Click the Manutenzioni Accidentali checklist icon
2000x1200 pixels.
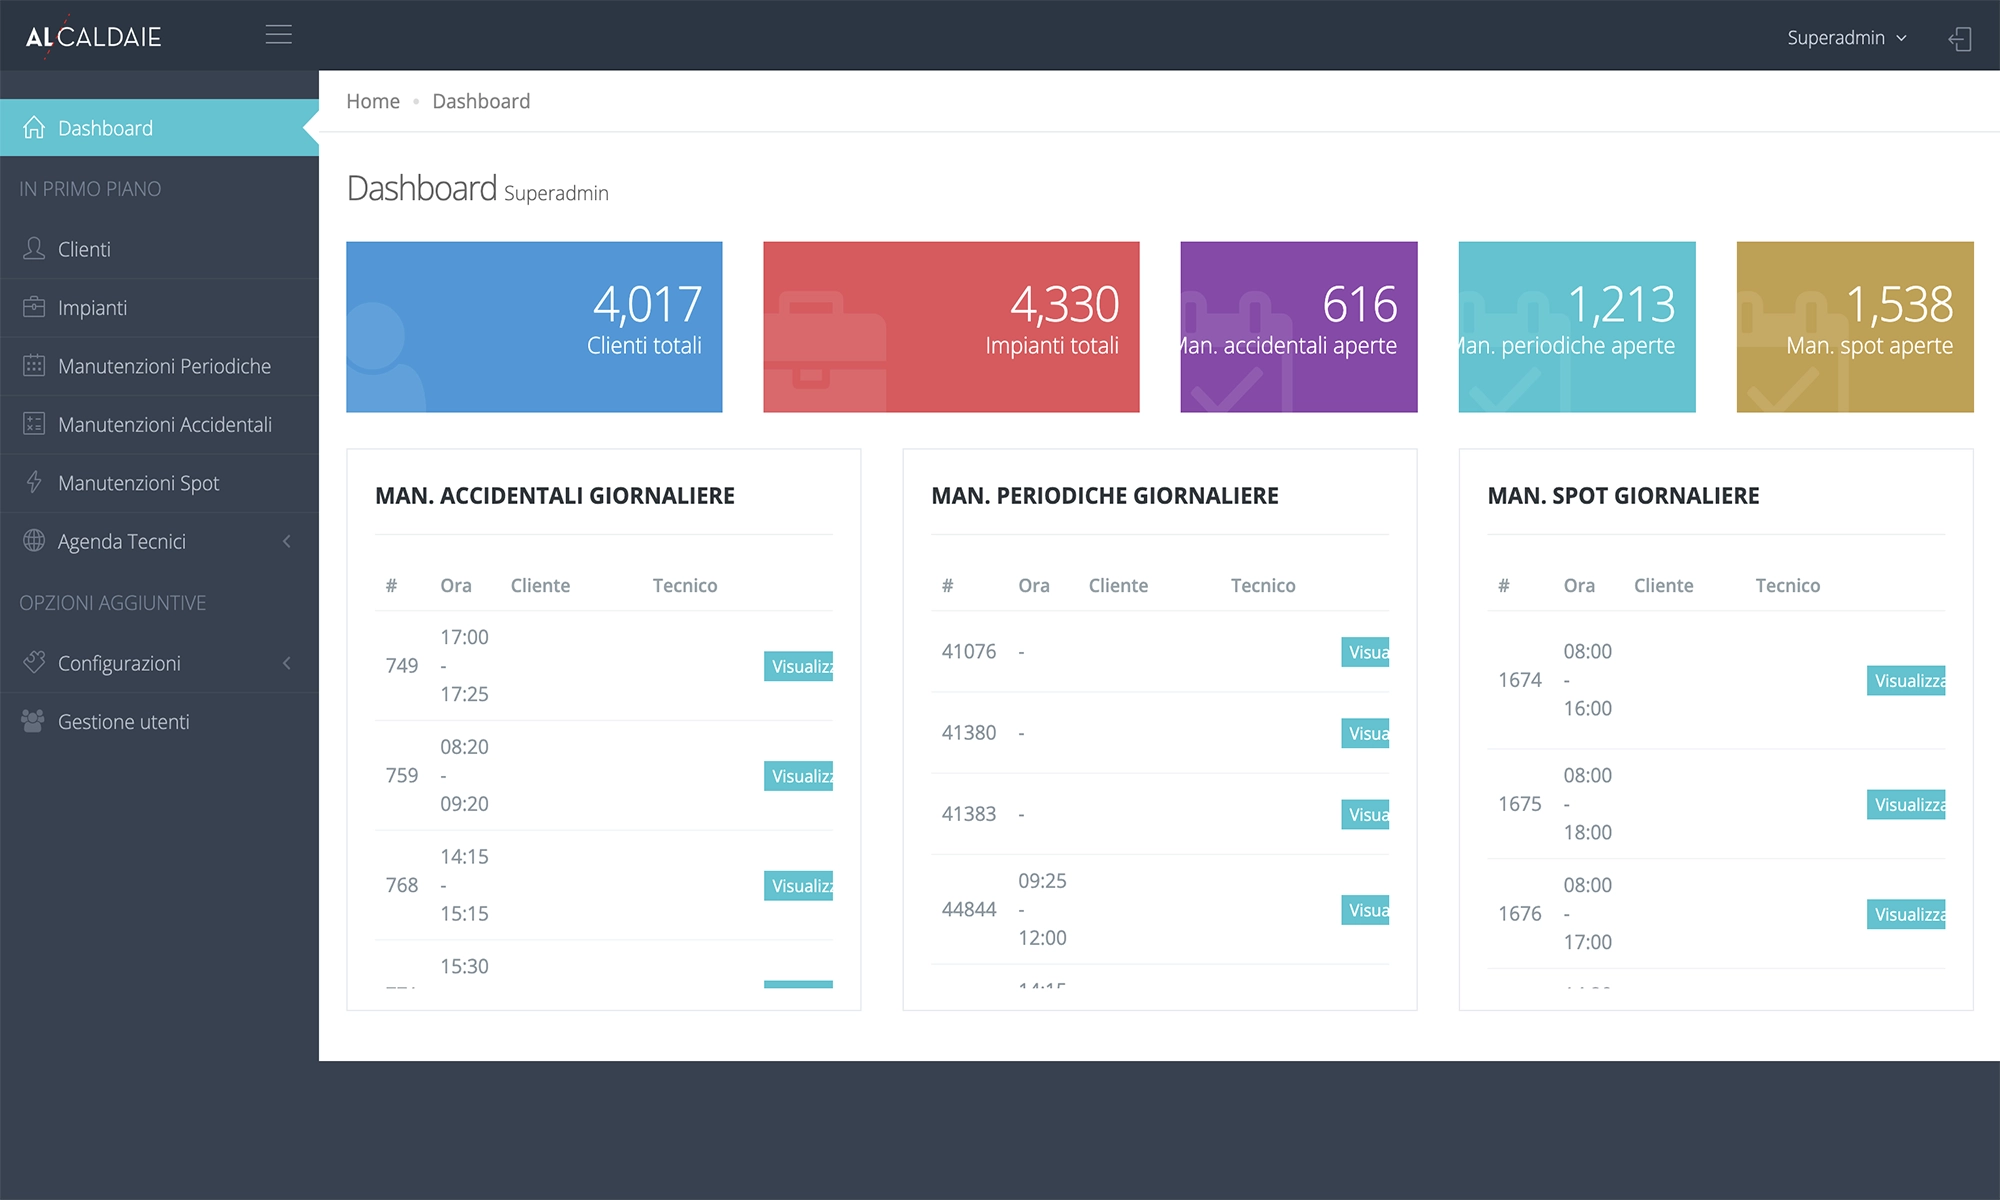[x=34, y=424]
